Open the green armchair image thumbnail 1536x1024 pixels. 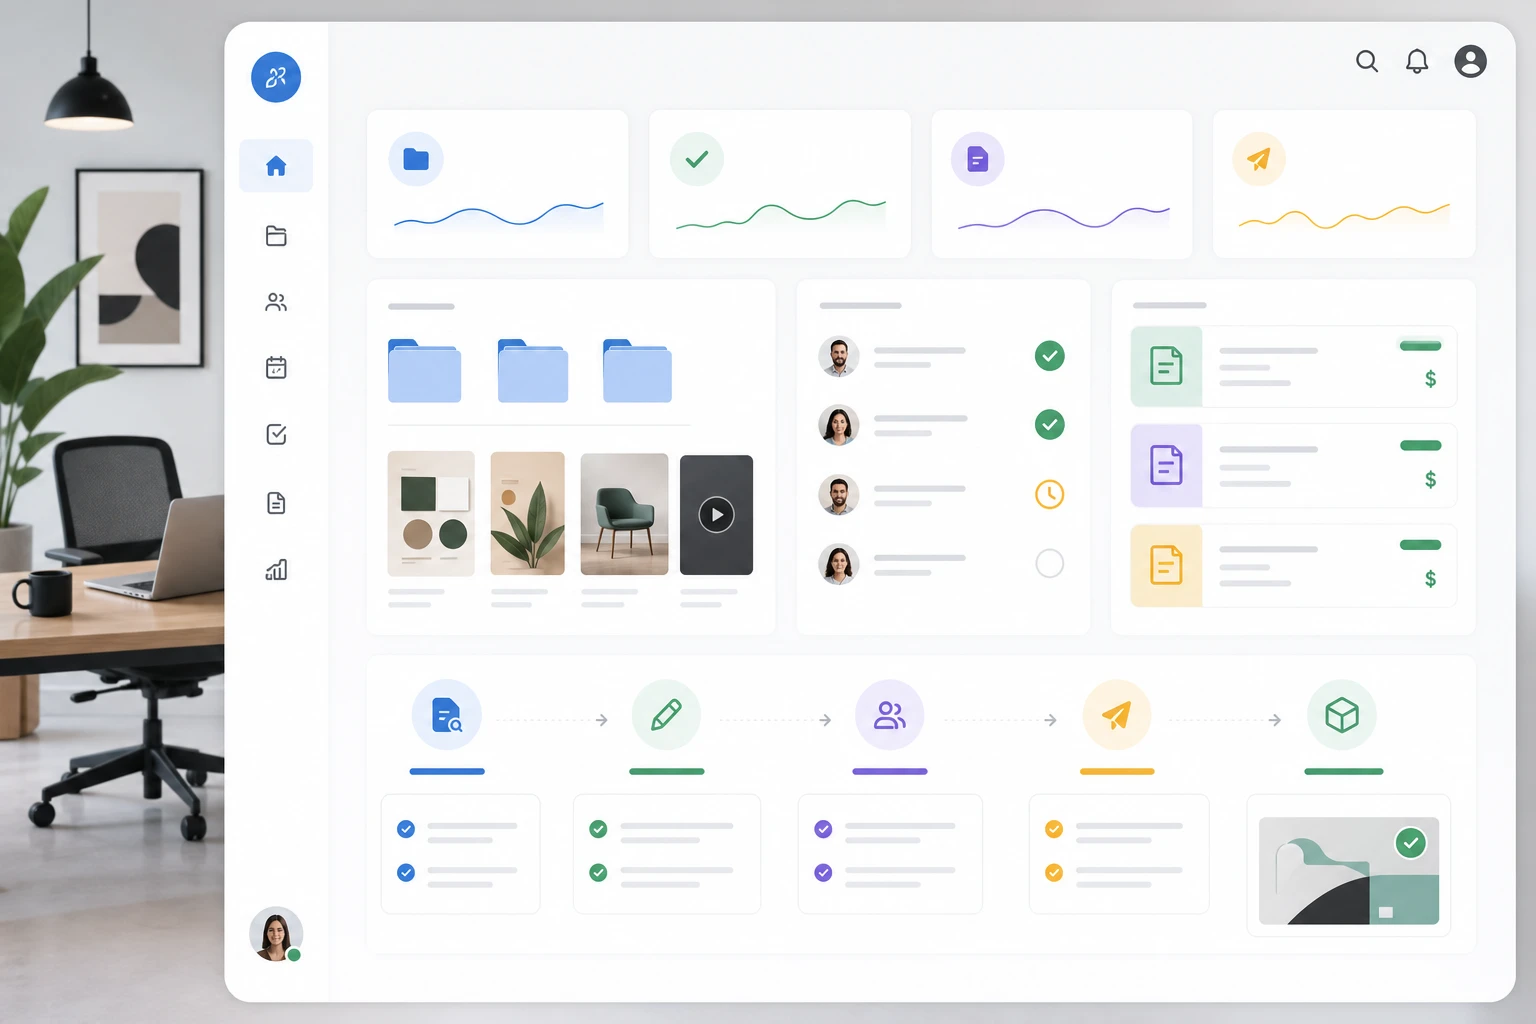[x=624, y=514]
